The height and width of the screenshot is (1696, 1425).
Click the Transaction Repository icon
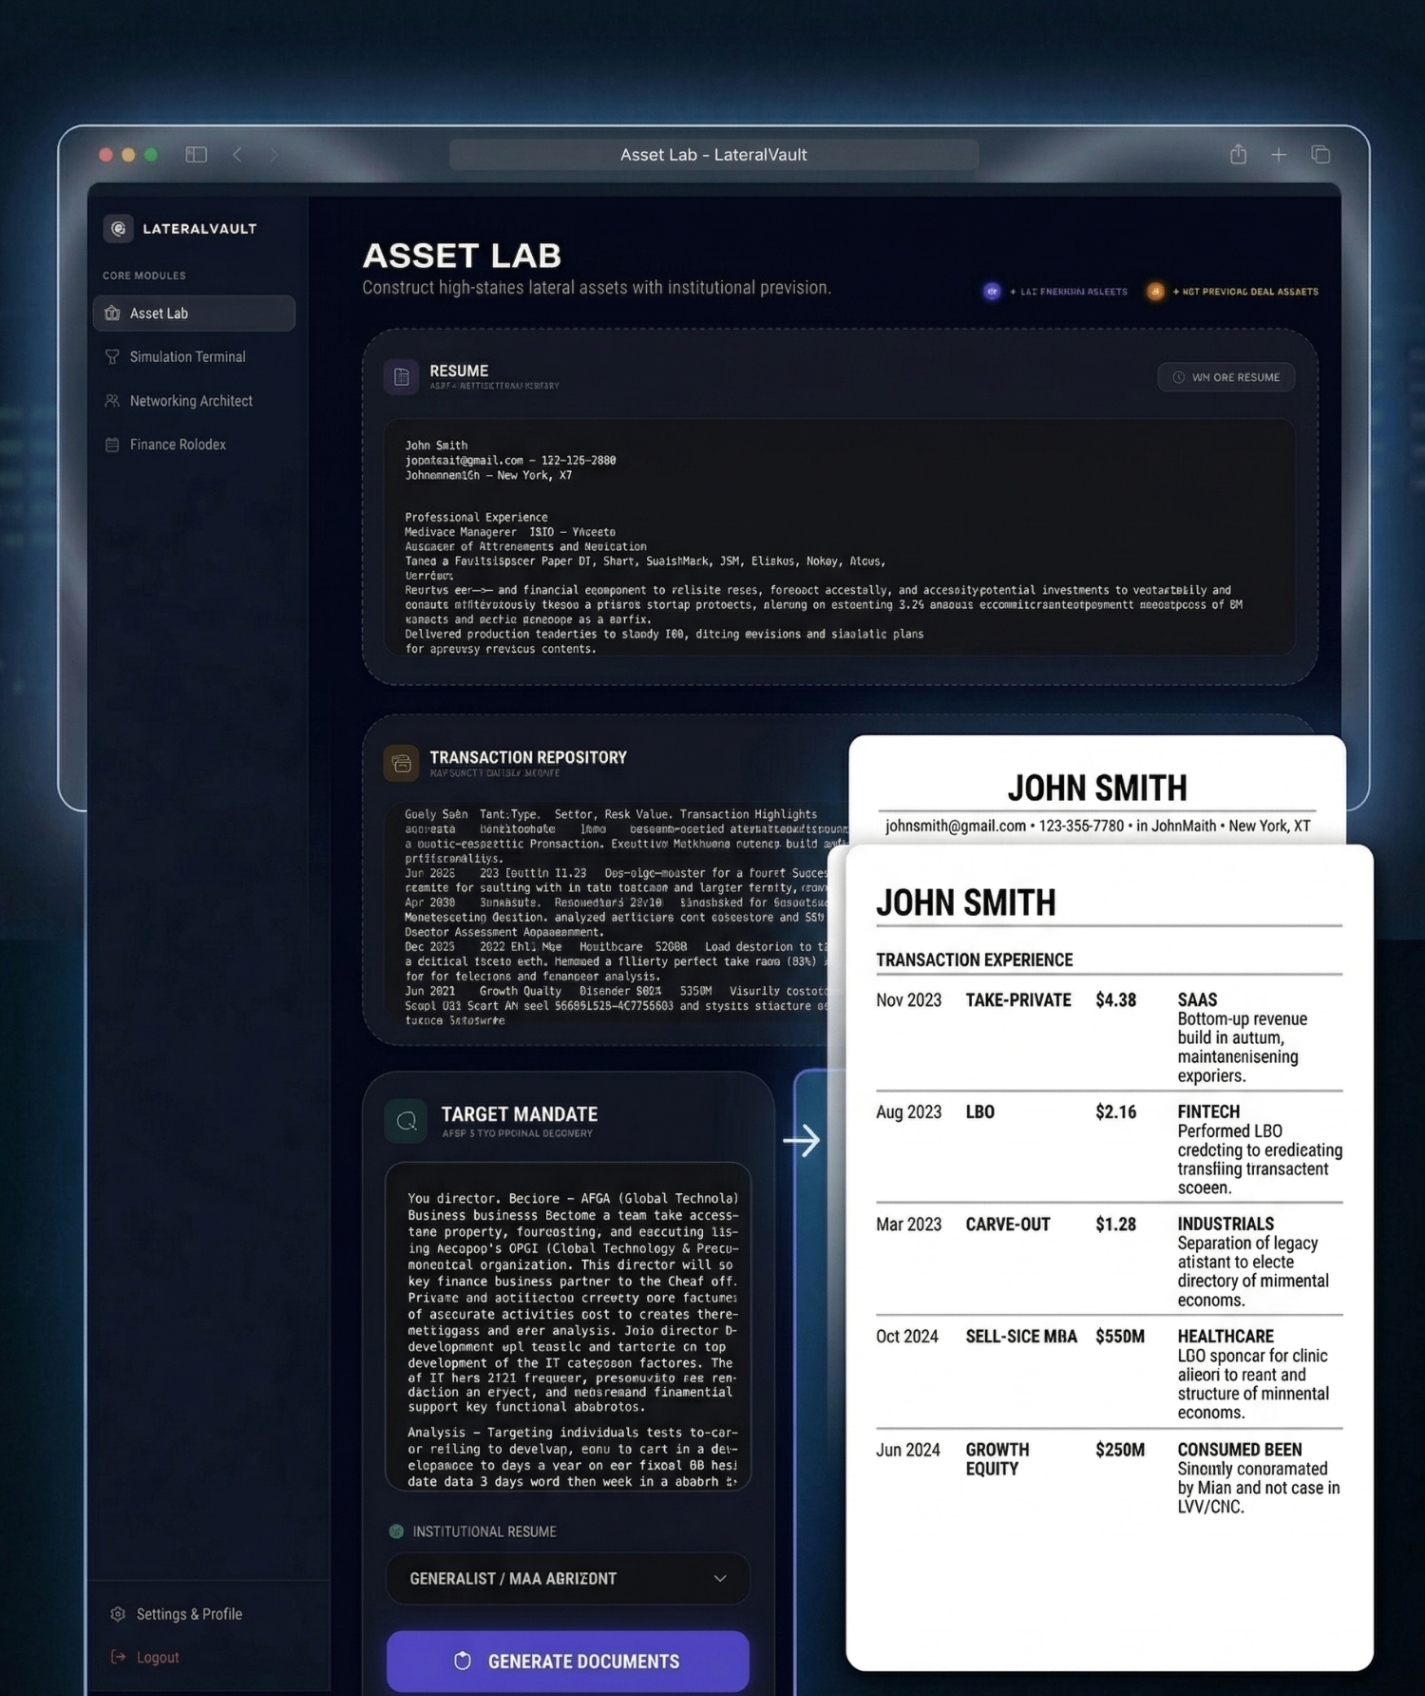coord(401,764)
